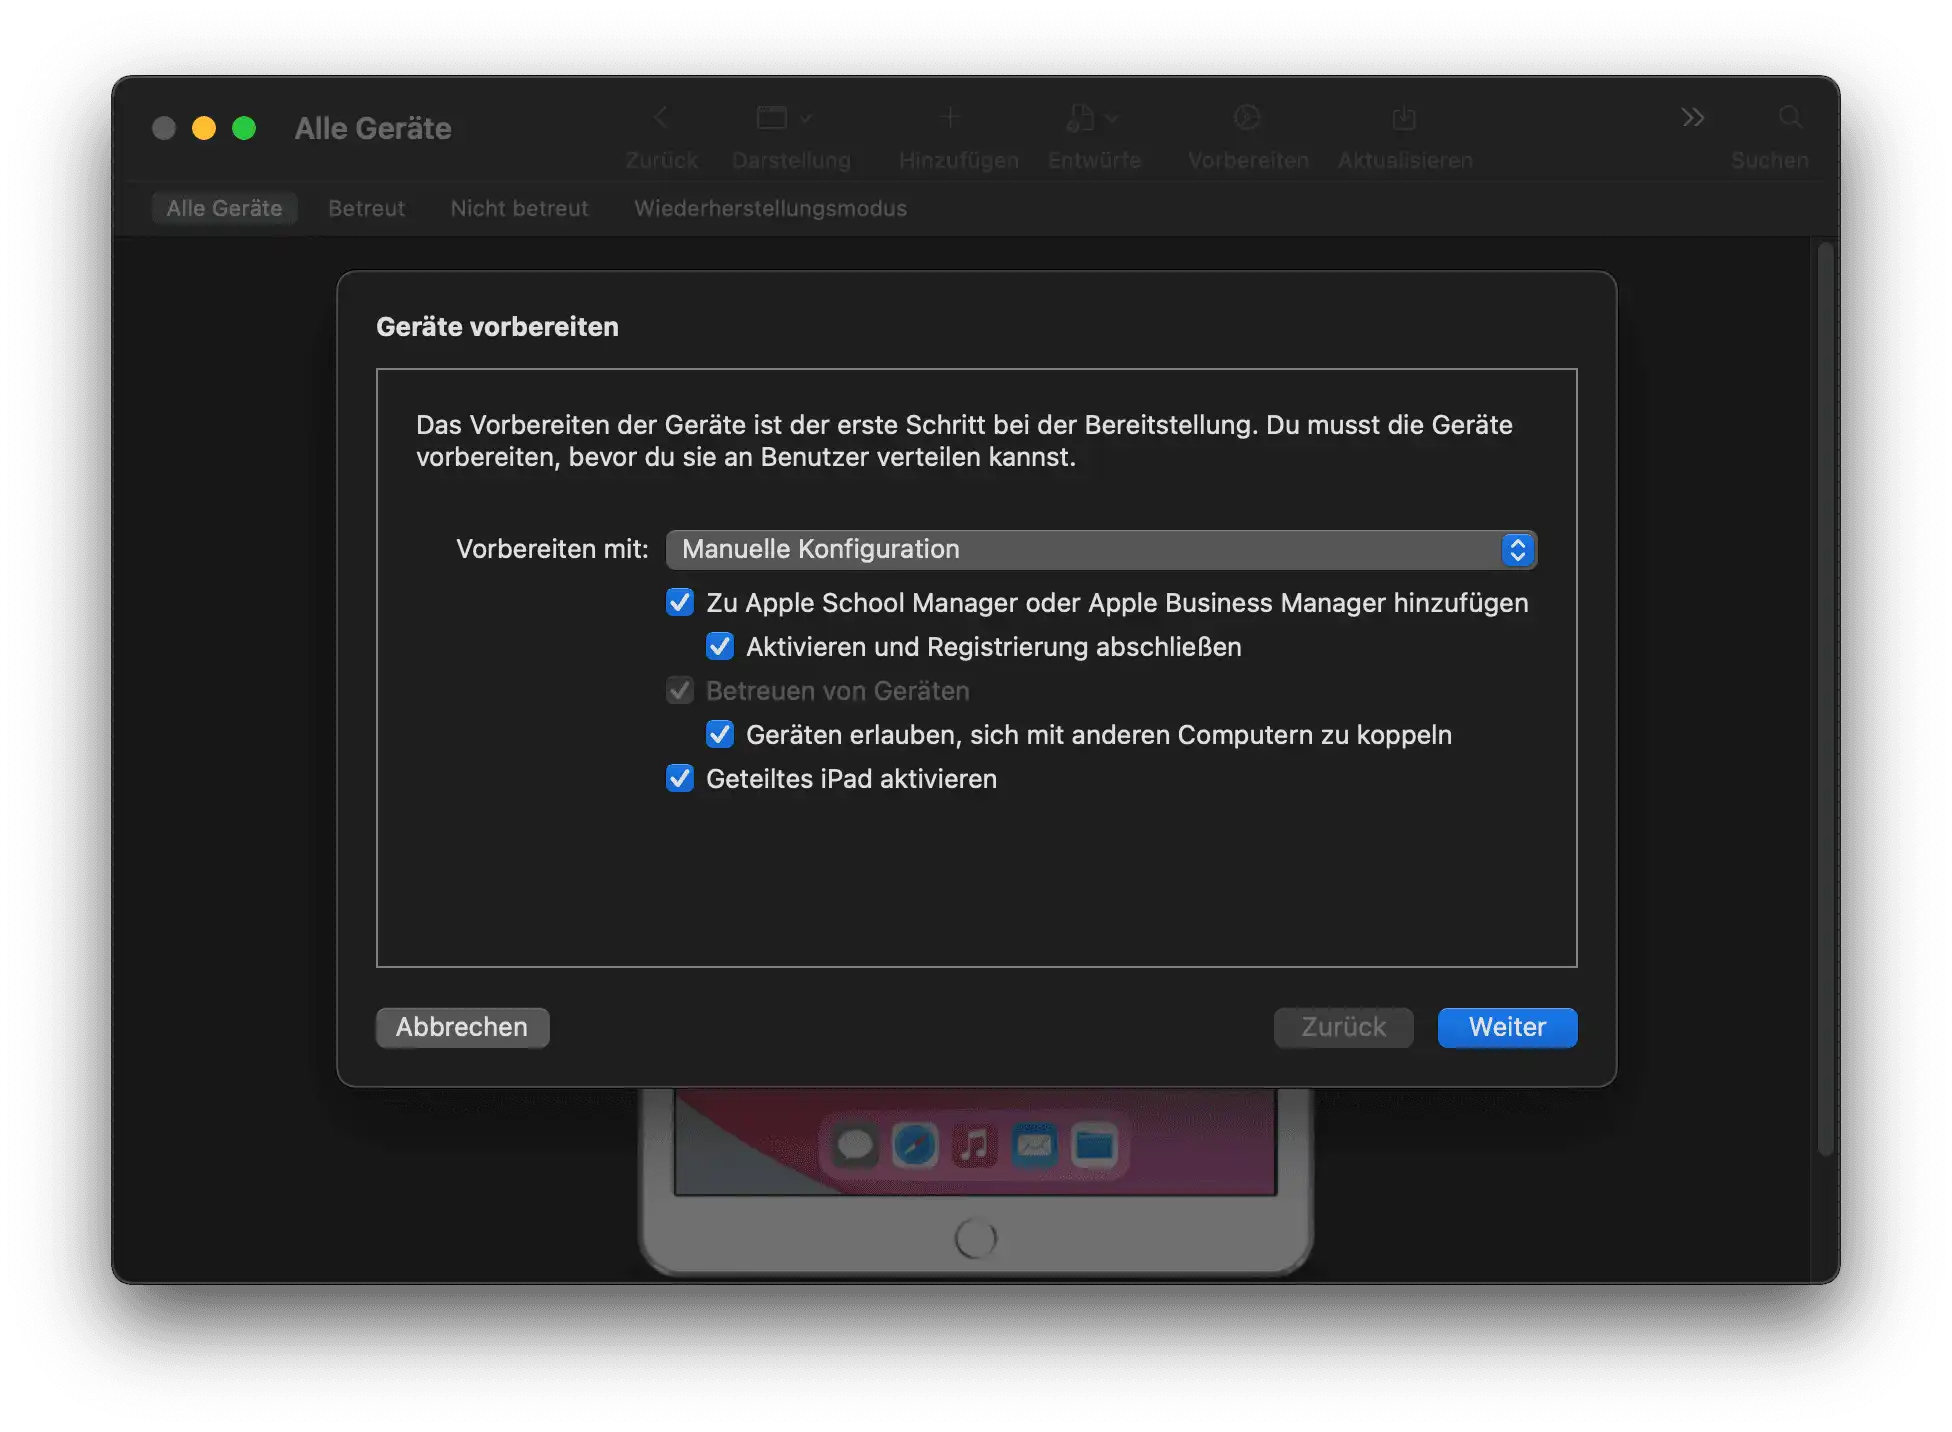Click Music icon on iPad dock
Image resolution: width=1952 pixels, height=1432 pixels.
pyautogui.click(x=974, y=1146)
